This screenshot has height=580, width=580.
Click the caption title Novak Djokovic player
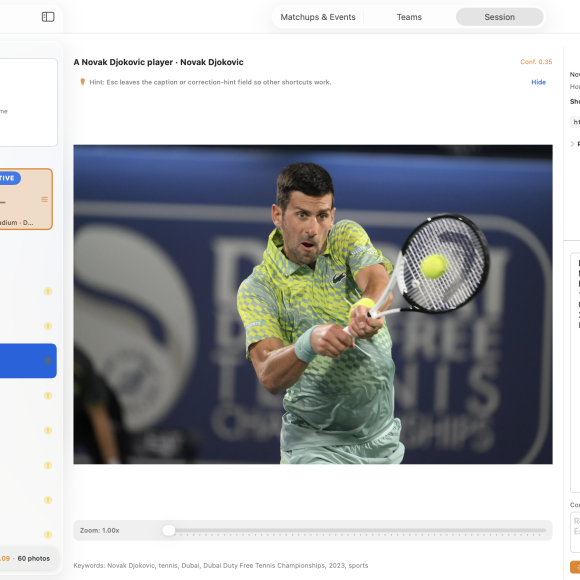coord(158,62)
